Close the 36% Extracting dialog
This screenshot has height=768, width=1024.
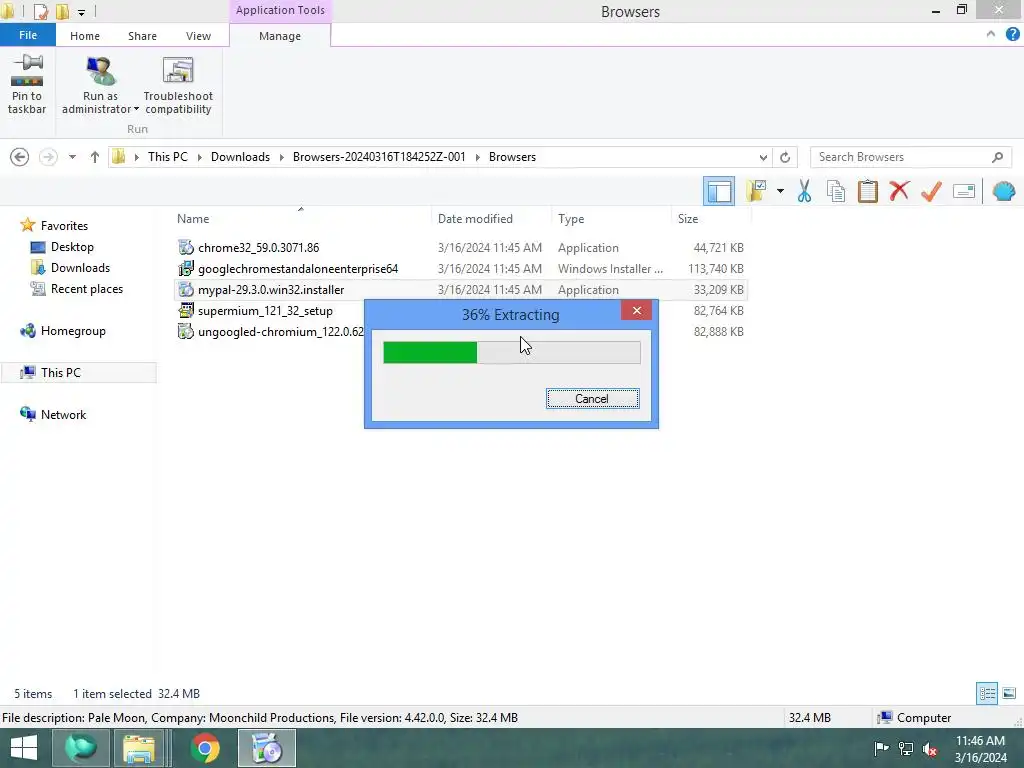[636, 310]
